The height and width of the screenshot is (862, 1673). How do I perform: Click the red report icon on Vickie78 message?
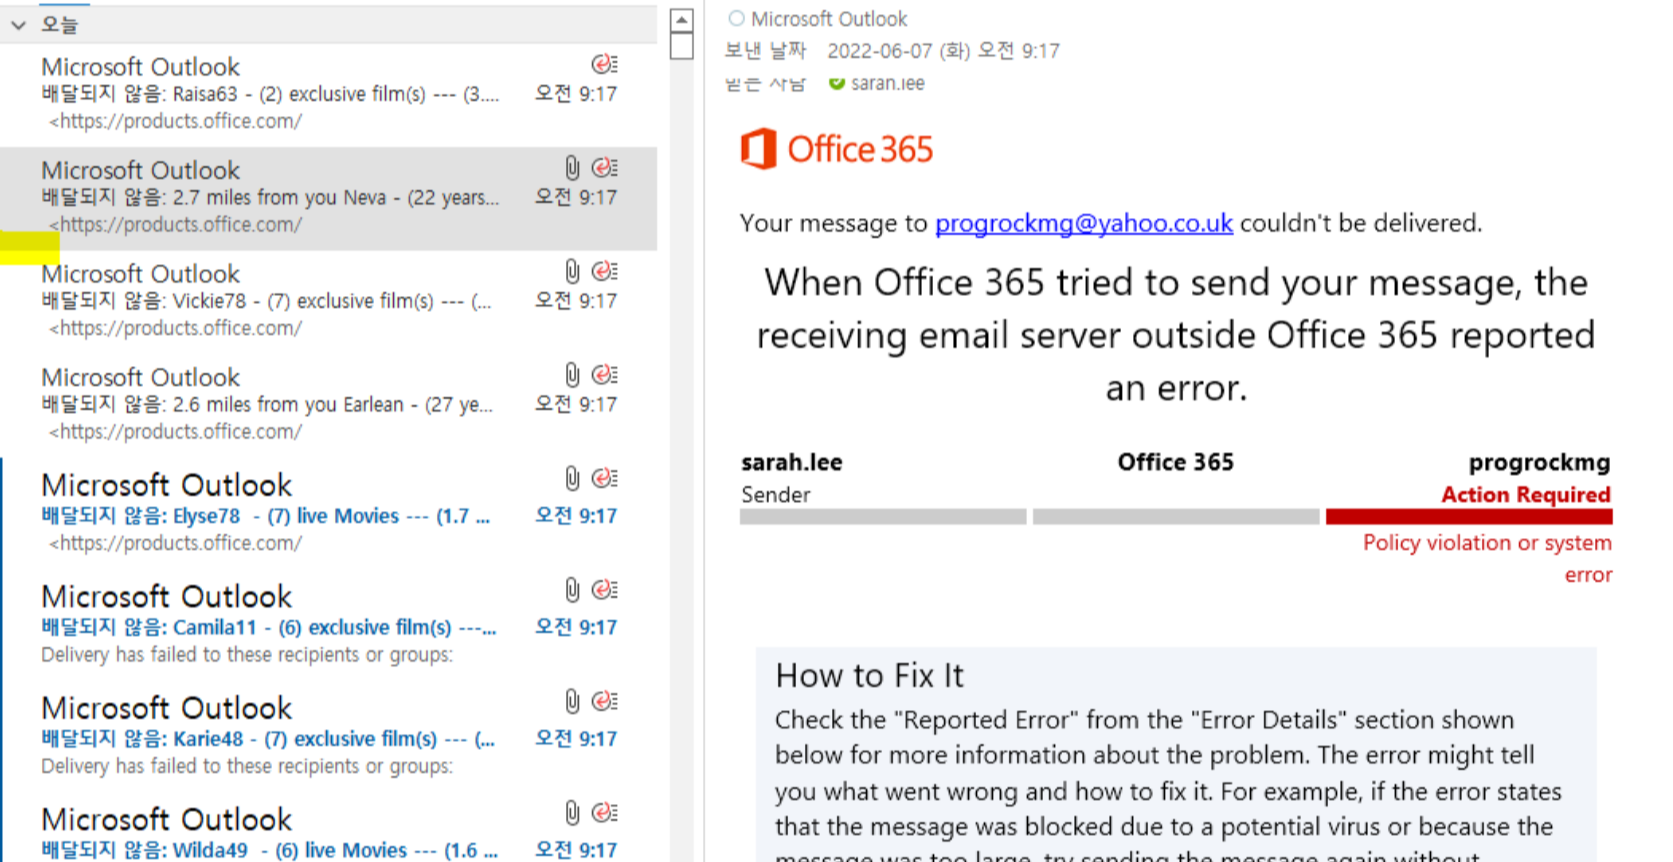click(604, 271)
